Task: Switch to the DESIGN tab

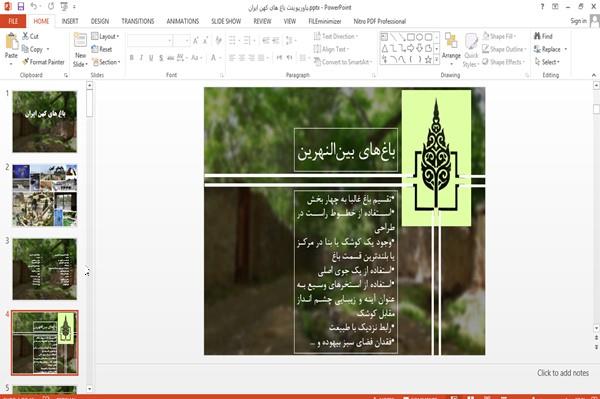Action: coord(100,21)
